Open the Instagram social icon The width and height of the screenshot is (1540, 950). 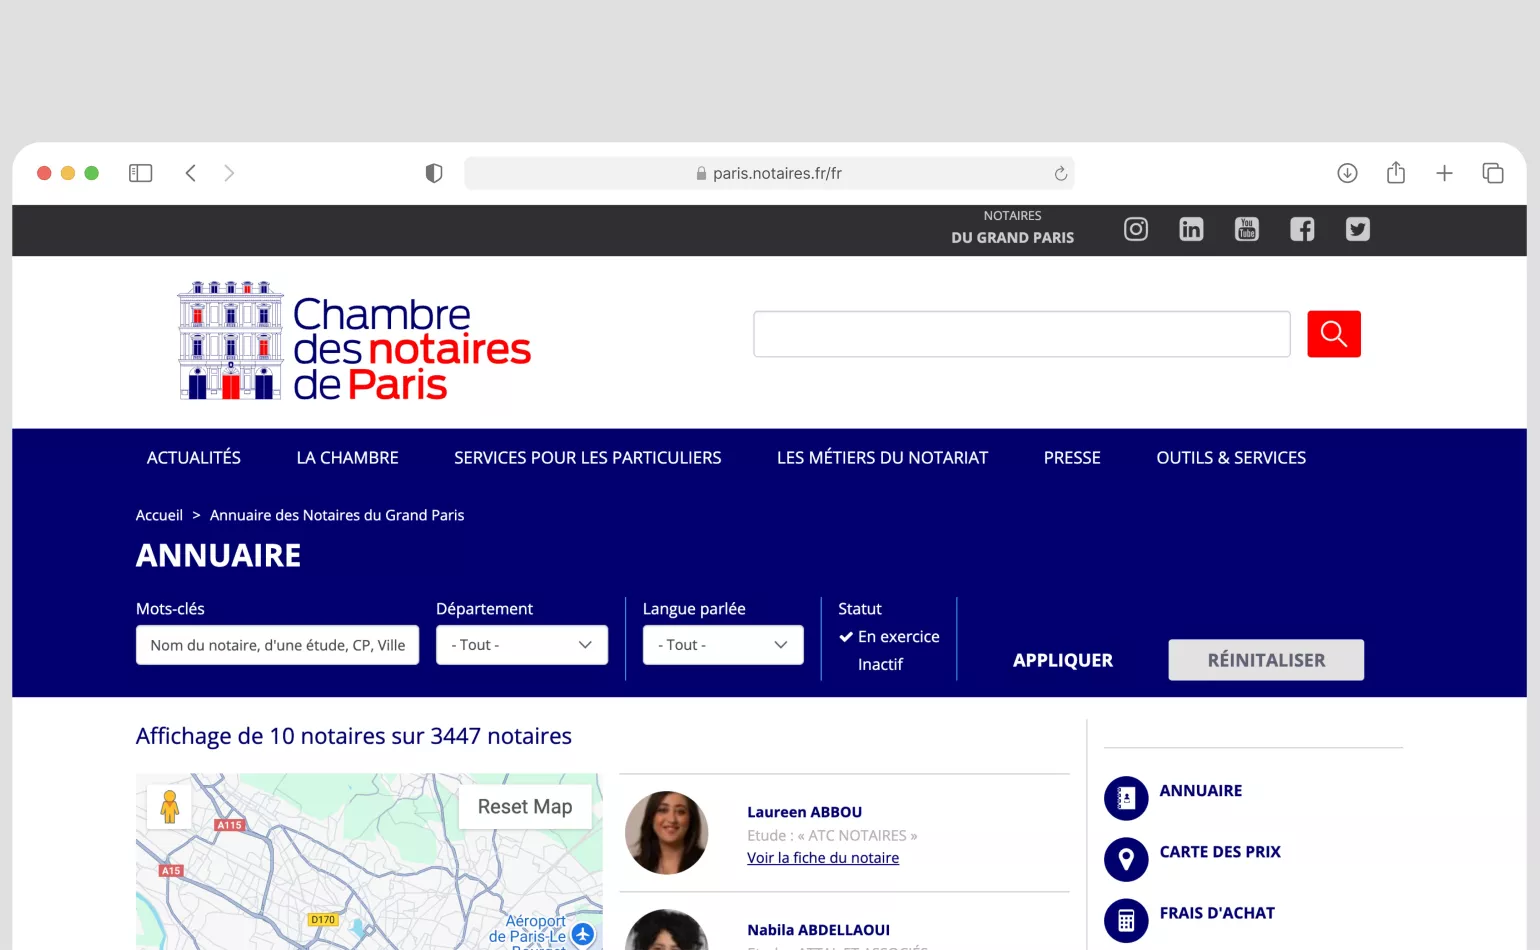click(x=1135, y=229)
